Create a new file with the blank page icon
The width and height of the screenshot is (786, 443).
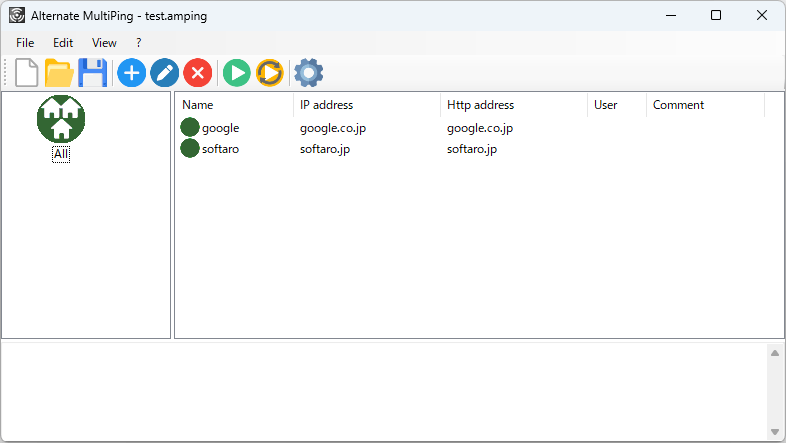[27, 72]
